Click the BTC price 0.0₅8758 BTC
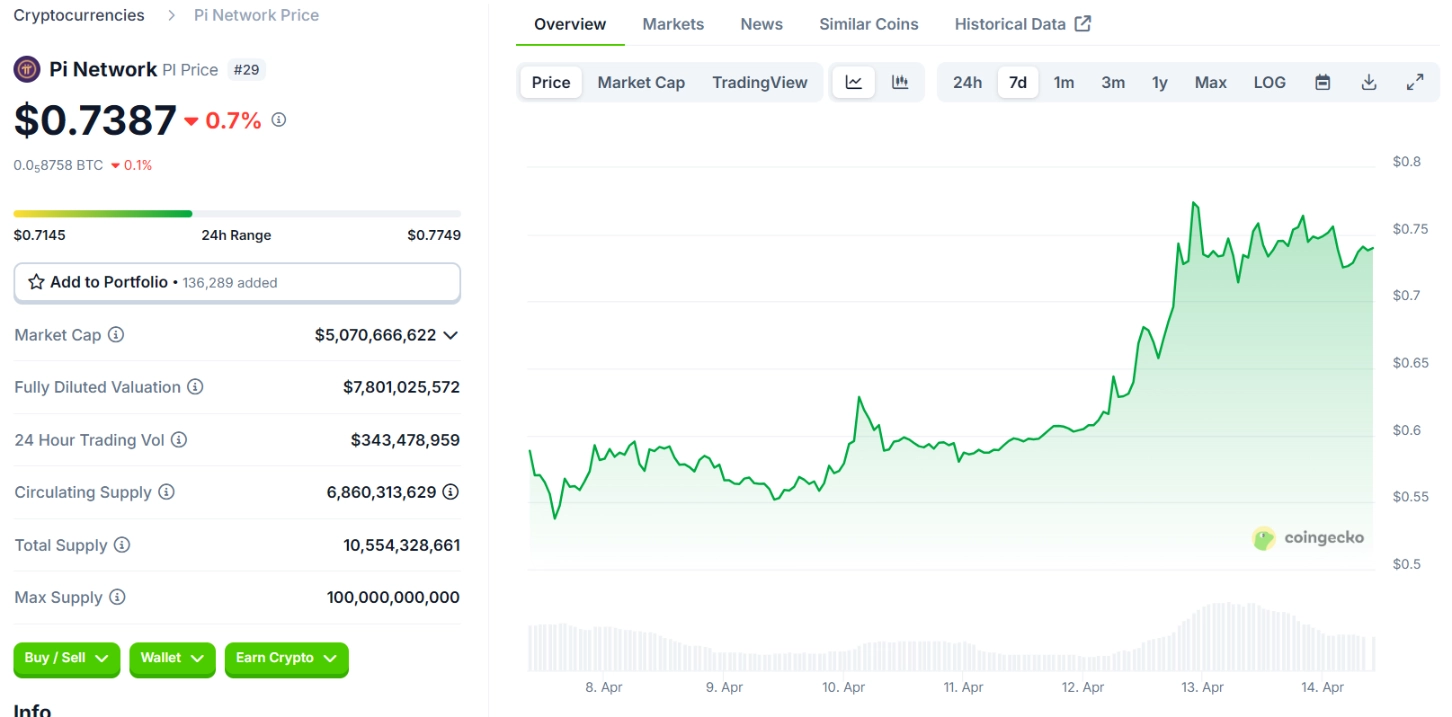Image resolution: width=1452 pixels, height=717 pixels. coord(58,165)
